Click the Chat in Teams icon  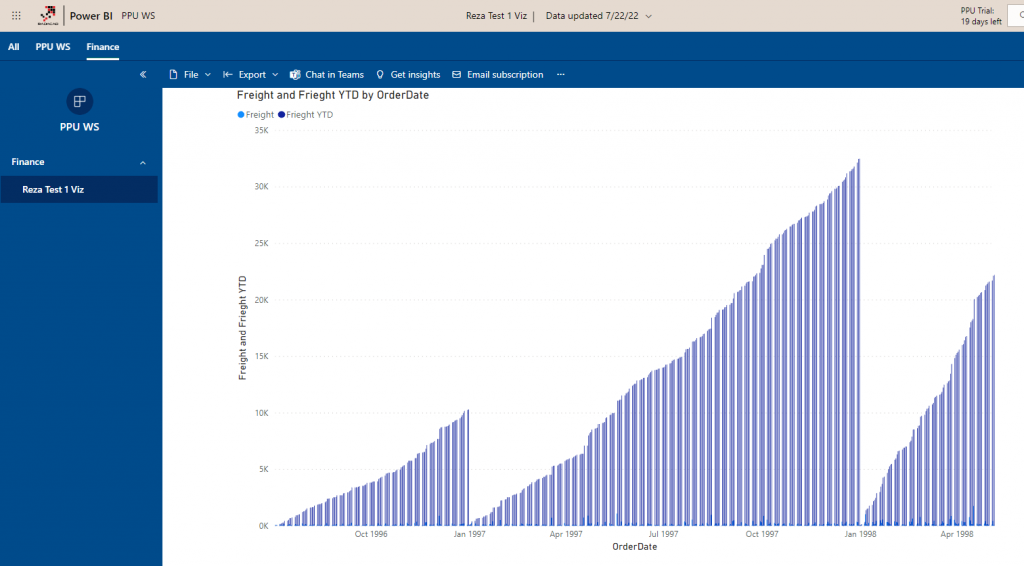295,75
